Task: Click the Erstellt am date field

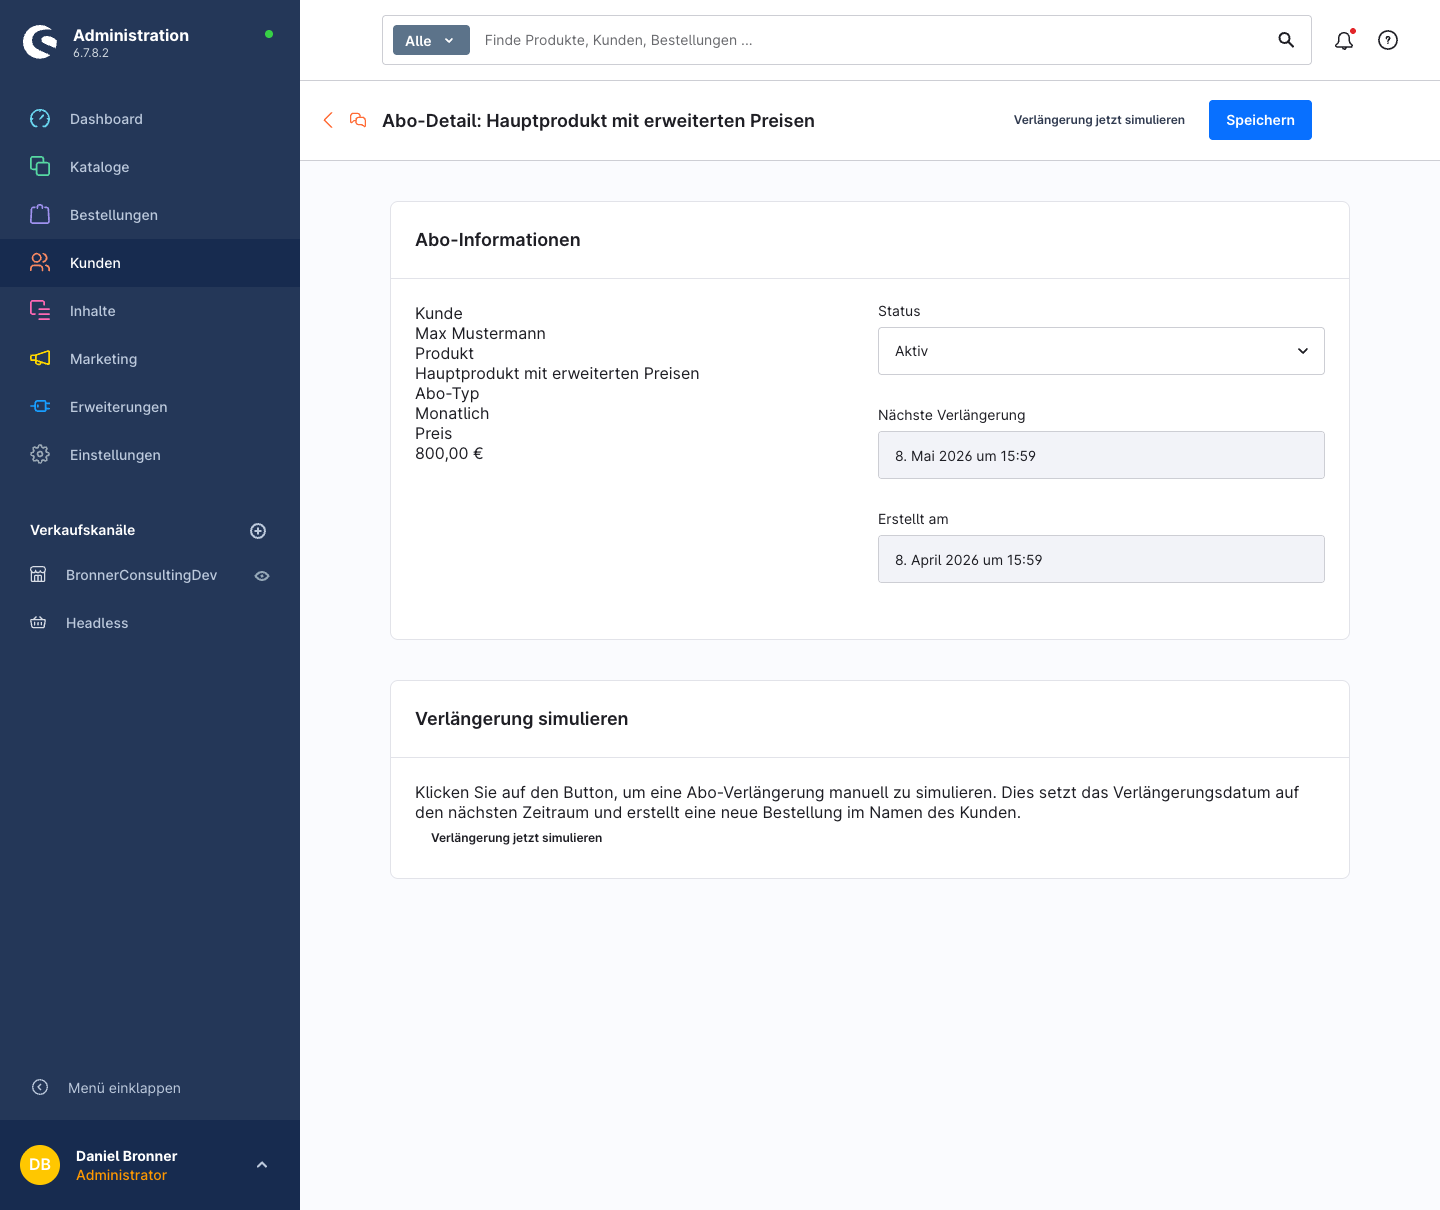Action: pos(1101,559)
